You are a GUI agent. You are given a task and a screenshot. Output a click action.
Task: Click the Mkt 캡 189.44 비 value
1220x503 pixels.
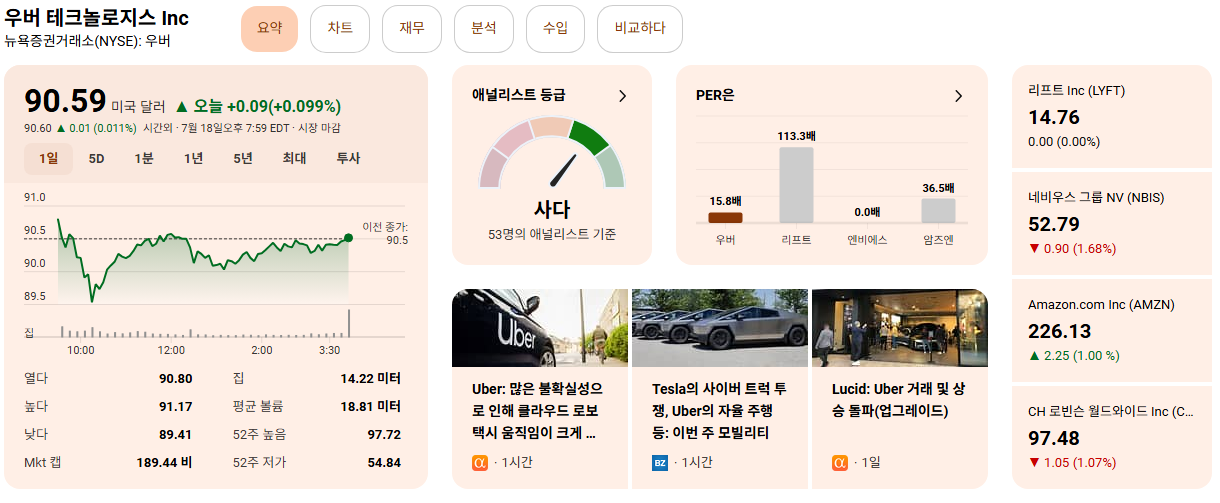[164, 462]
